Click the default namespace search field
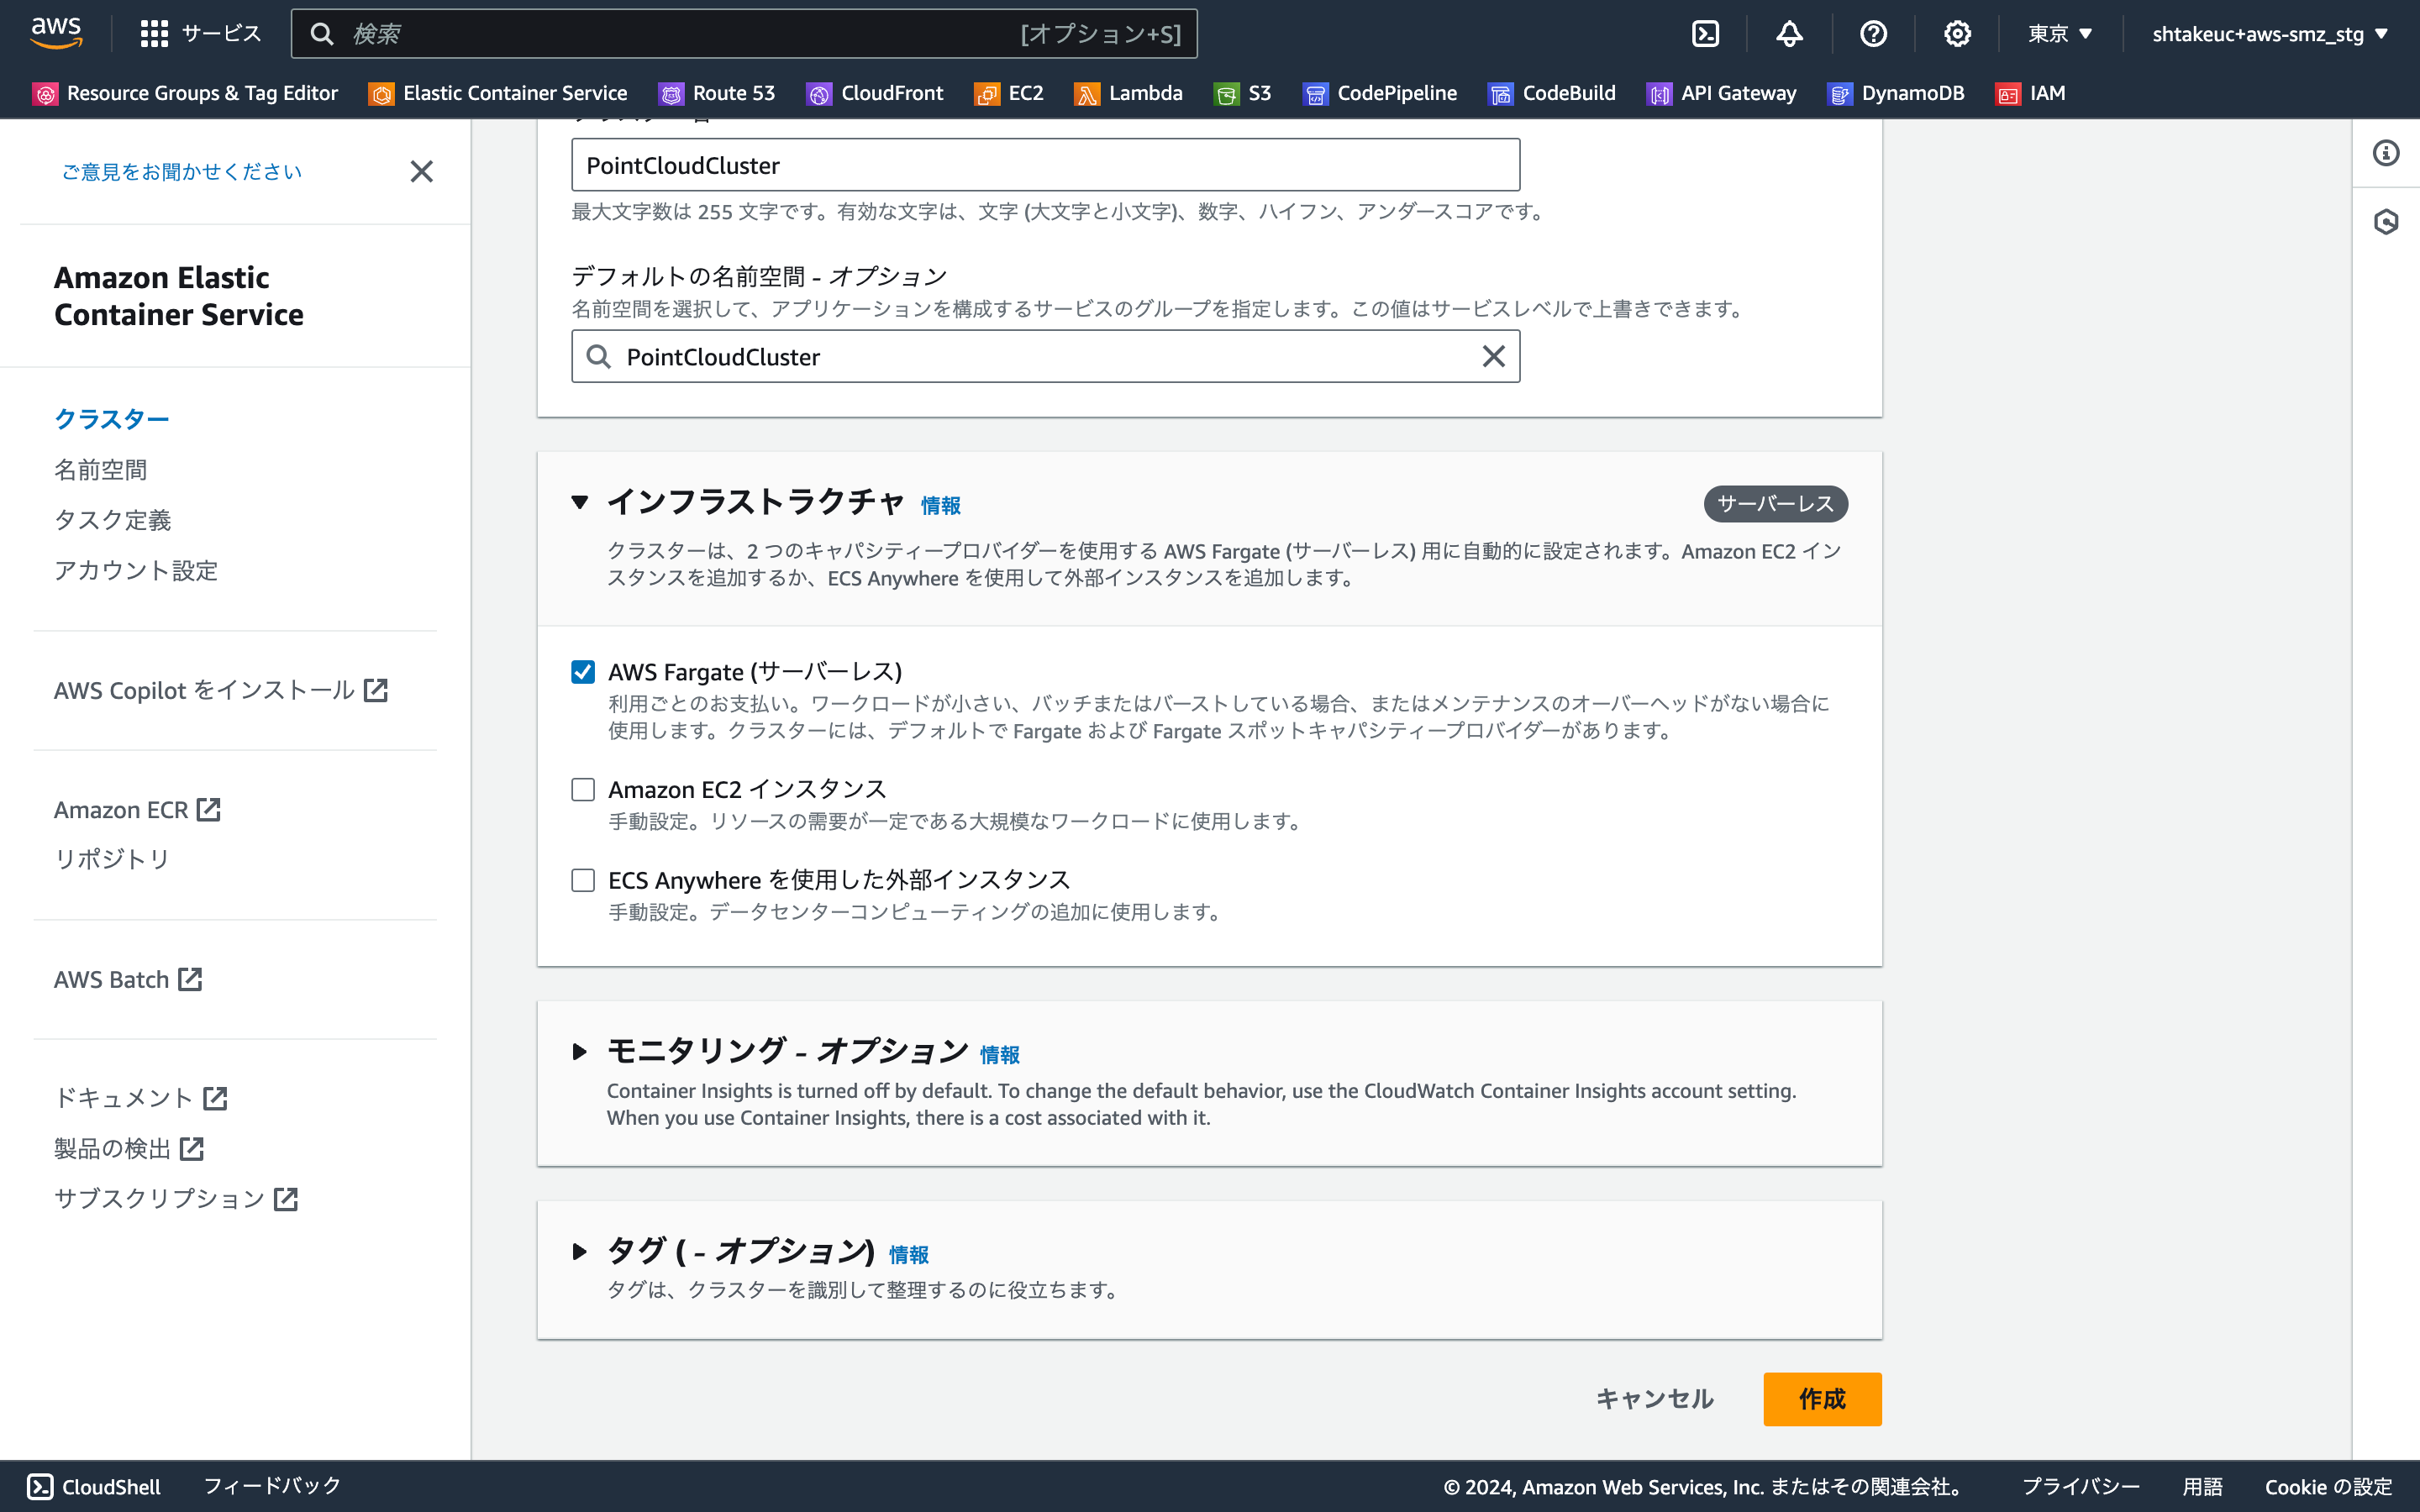This screenshot has height=1512, width=2420. click(x=1045, y=356)
